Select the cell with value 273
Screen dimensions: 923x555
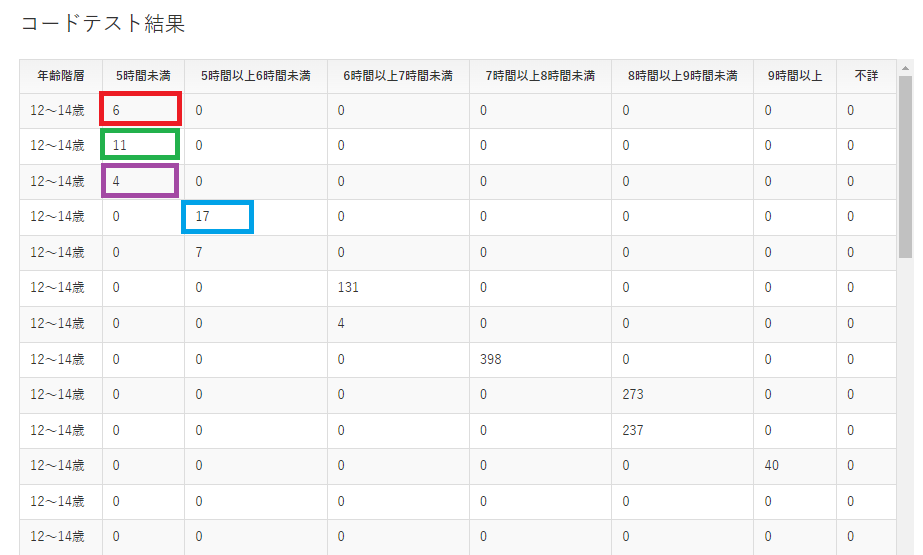click(x=682, y=395)
